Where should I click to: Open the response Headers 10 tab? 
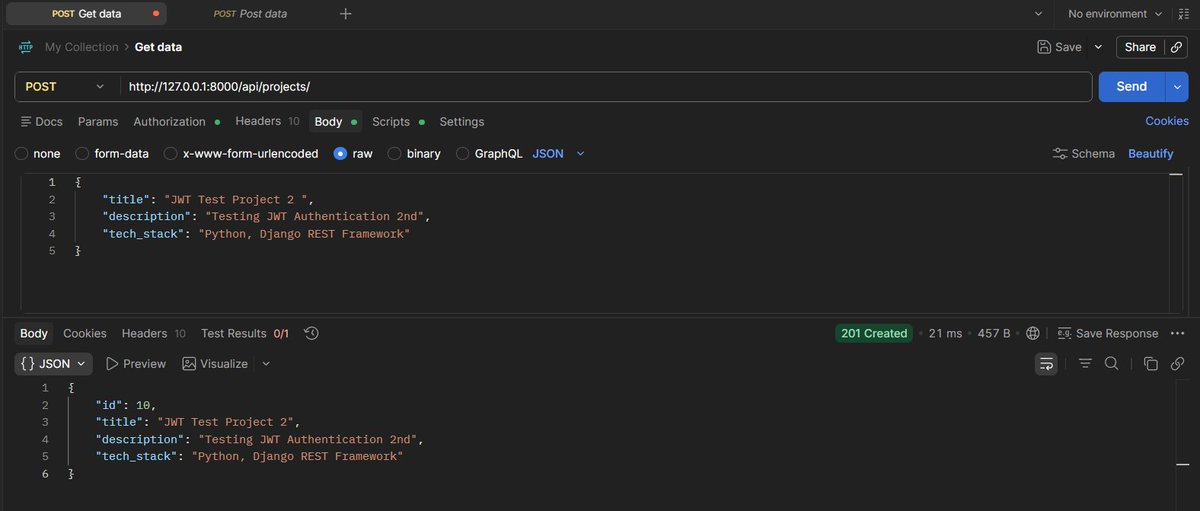[x=153, y=334]
